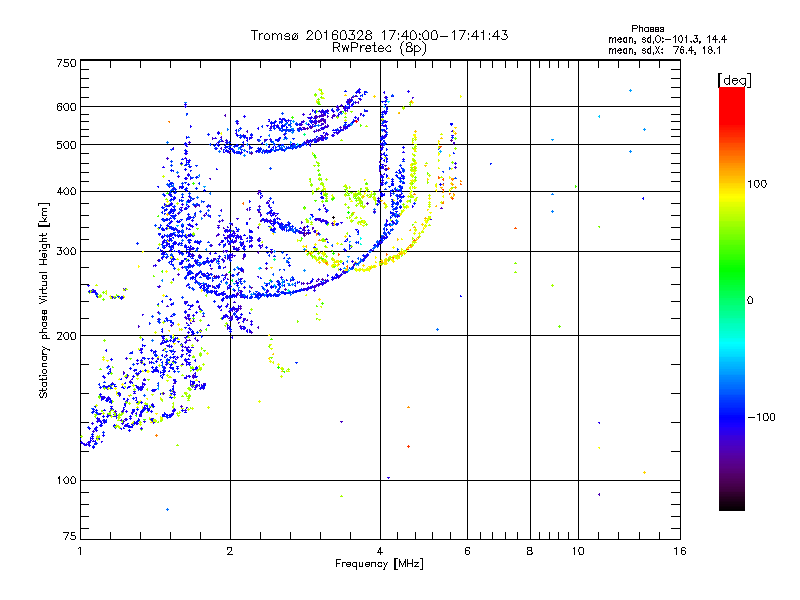The height and width of the screenshot is (600, 800).
Task: Click the 'Frequency [MHz]' x-axis title
Action: [379, 564]
